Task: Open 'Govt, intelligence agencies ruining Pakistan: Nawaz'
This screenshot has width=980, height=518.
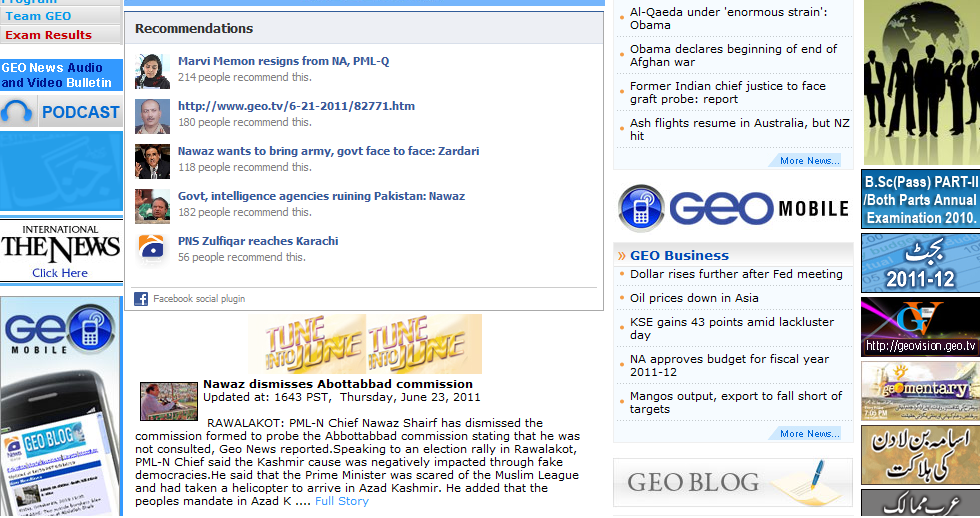Action: tap(321, 196)
